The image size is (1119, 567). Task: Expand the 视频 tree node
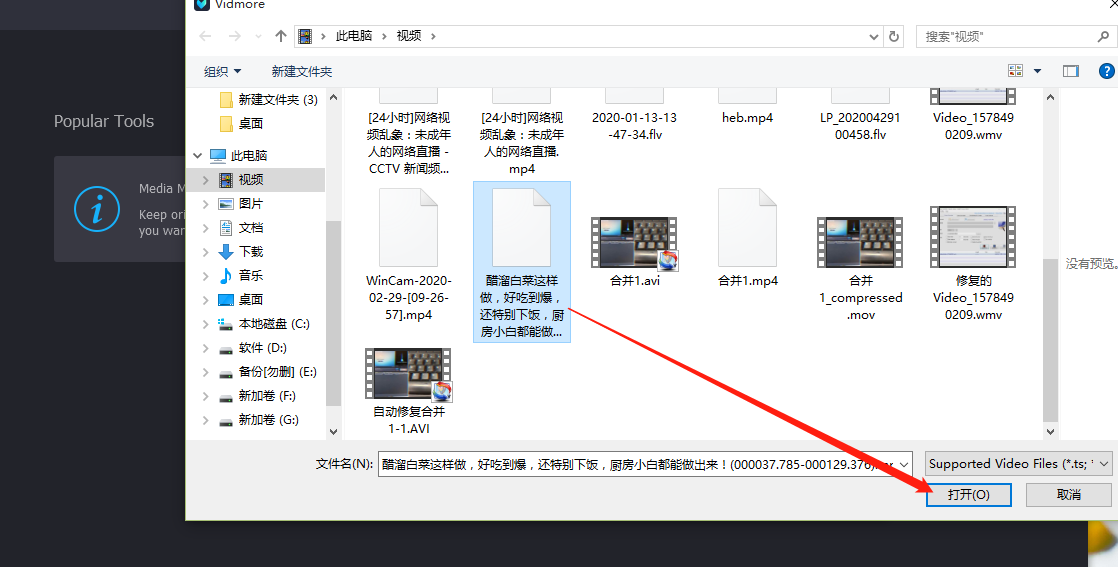coord(206,180)
